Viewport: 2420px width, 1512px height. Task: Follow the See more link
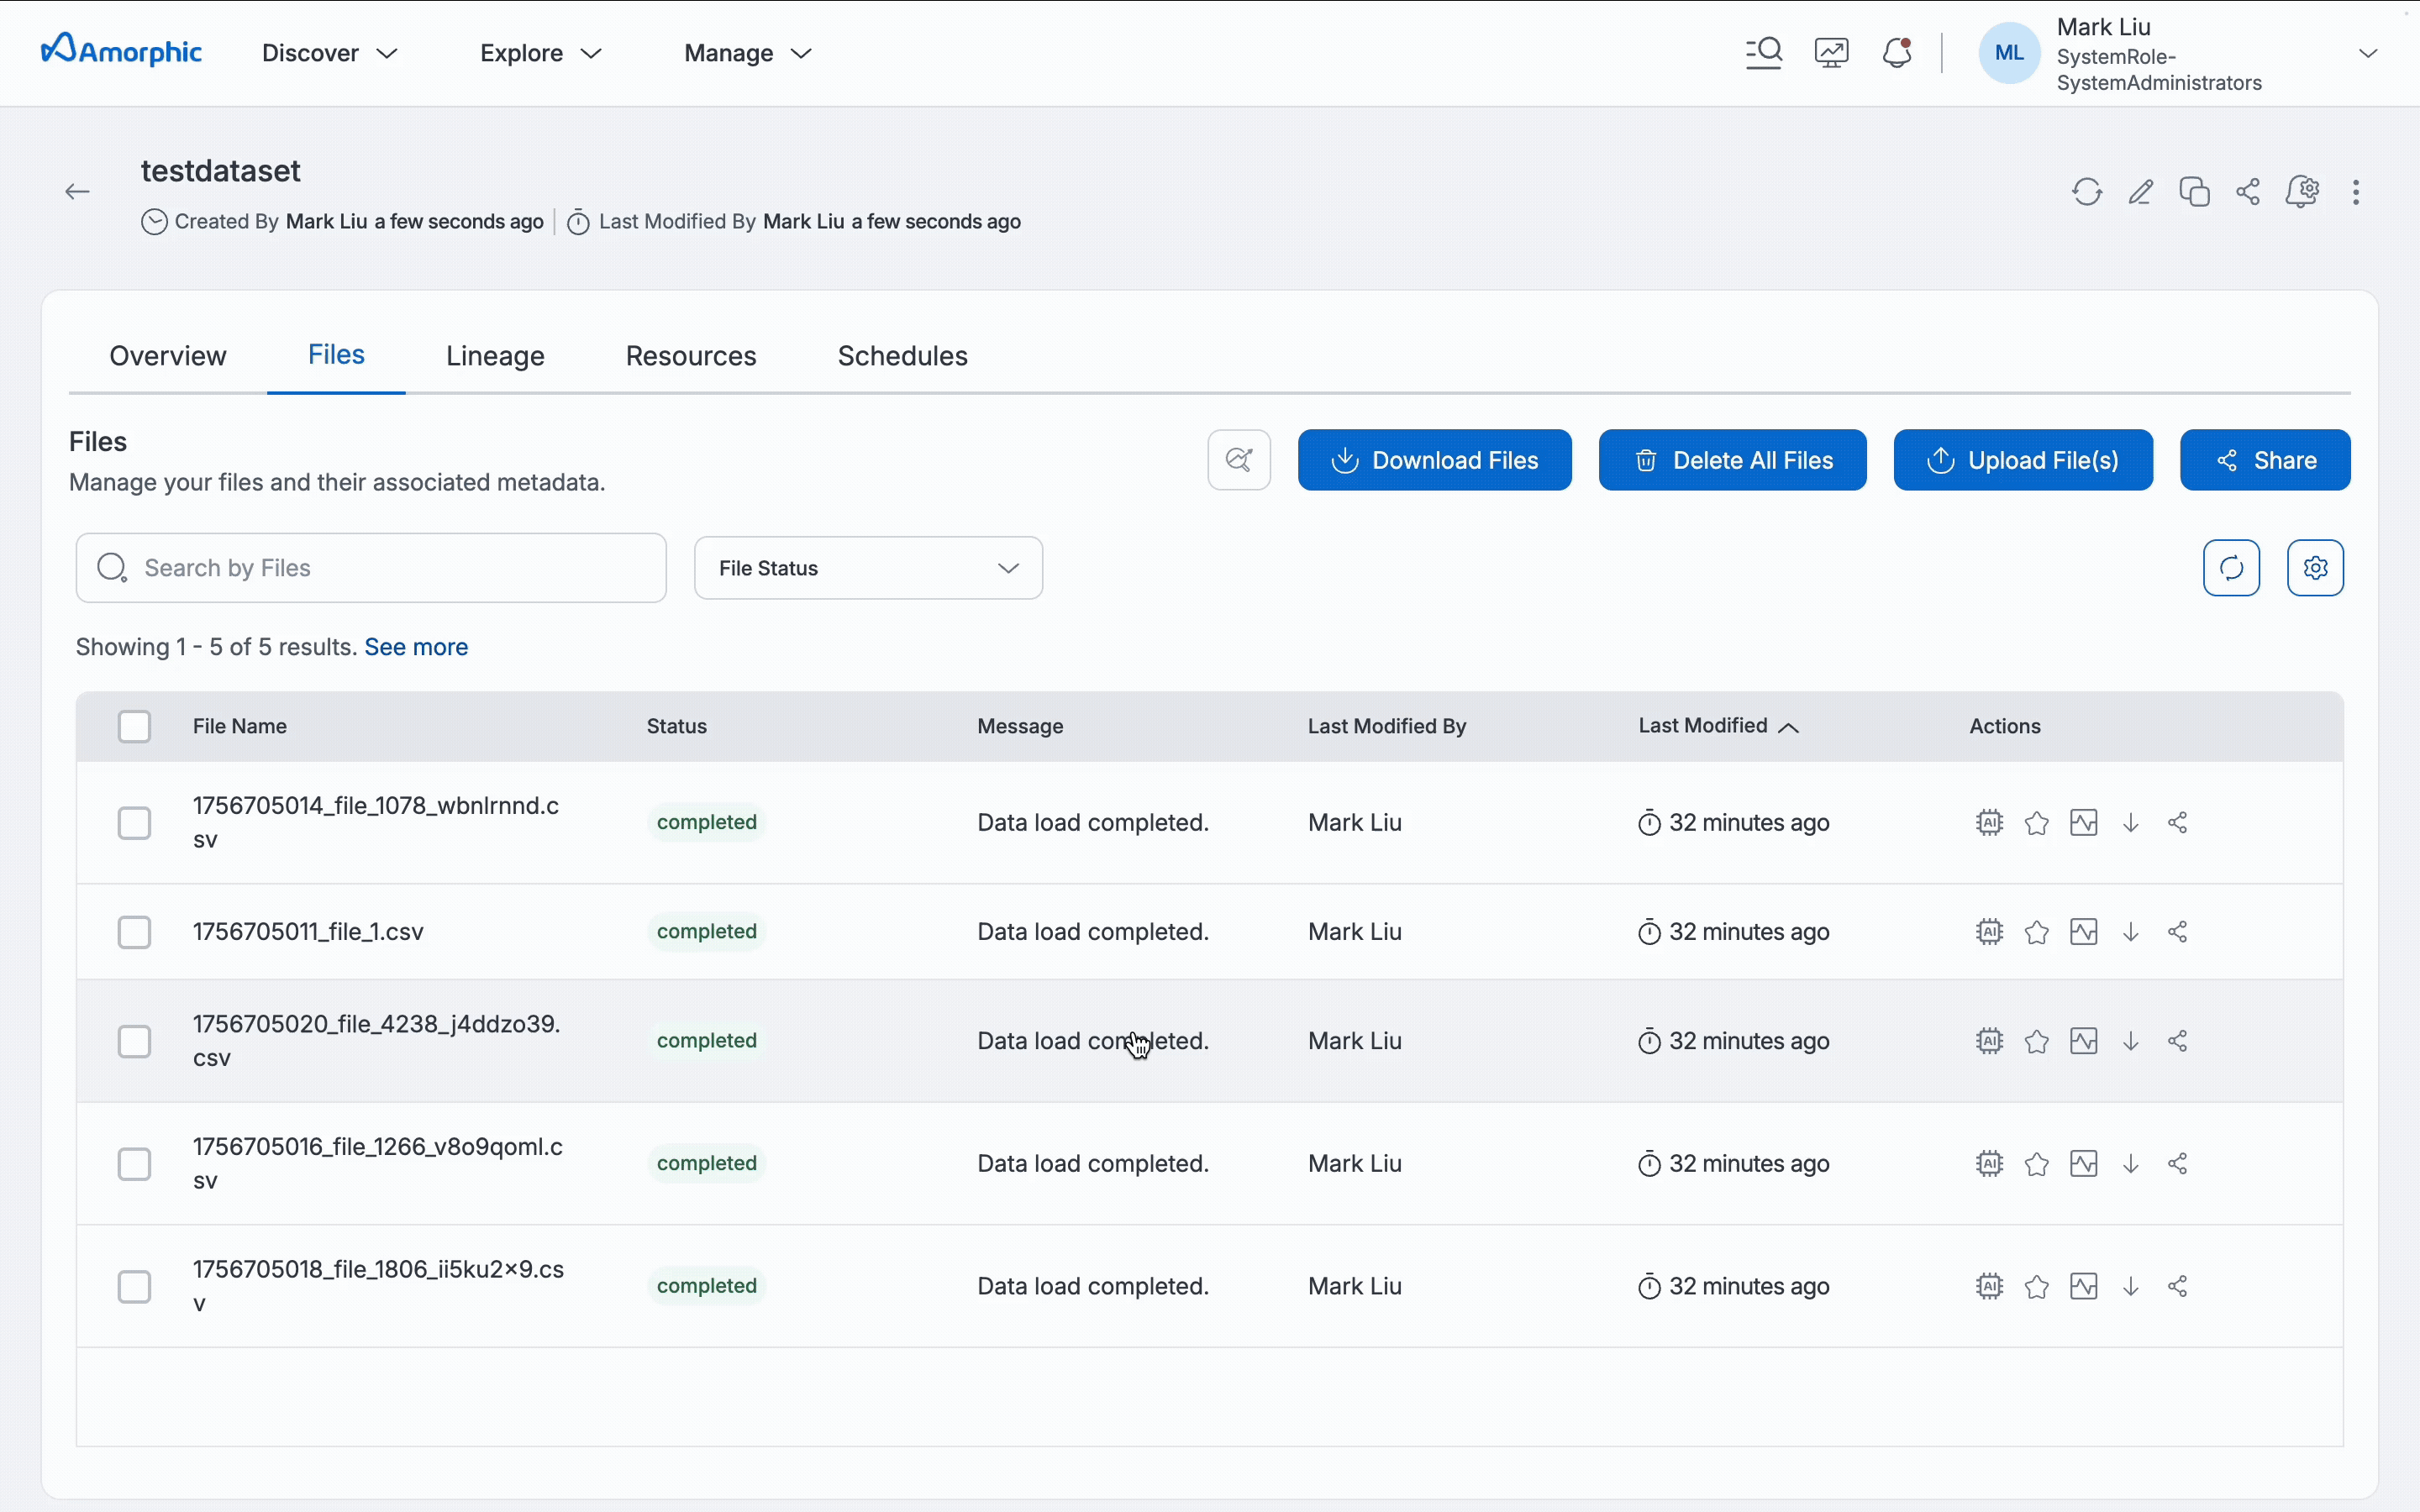[416, 647]
